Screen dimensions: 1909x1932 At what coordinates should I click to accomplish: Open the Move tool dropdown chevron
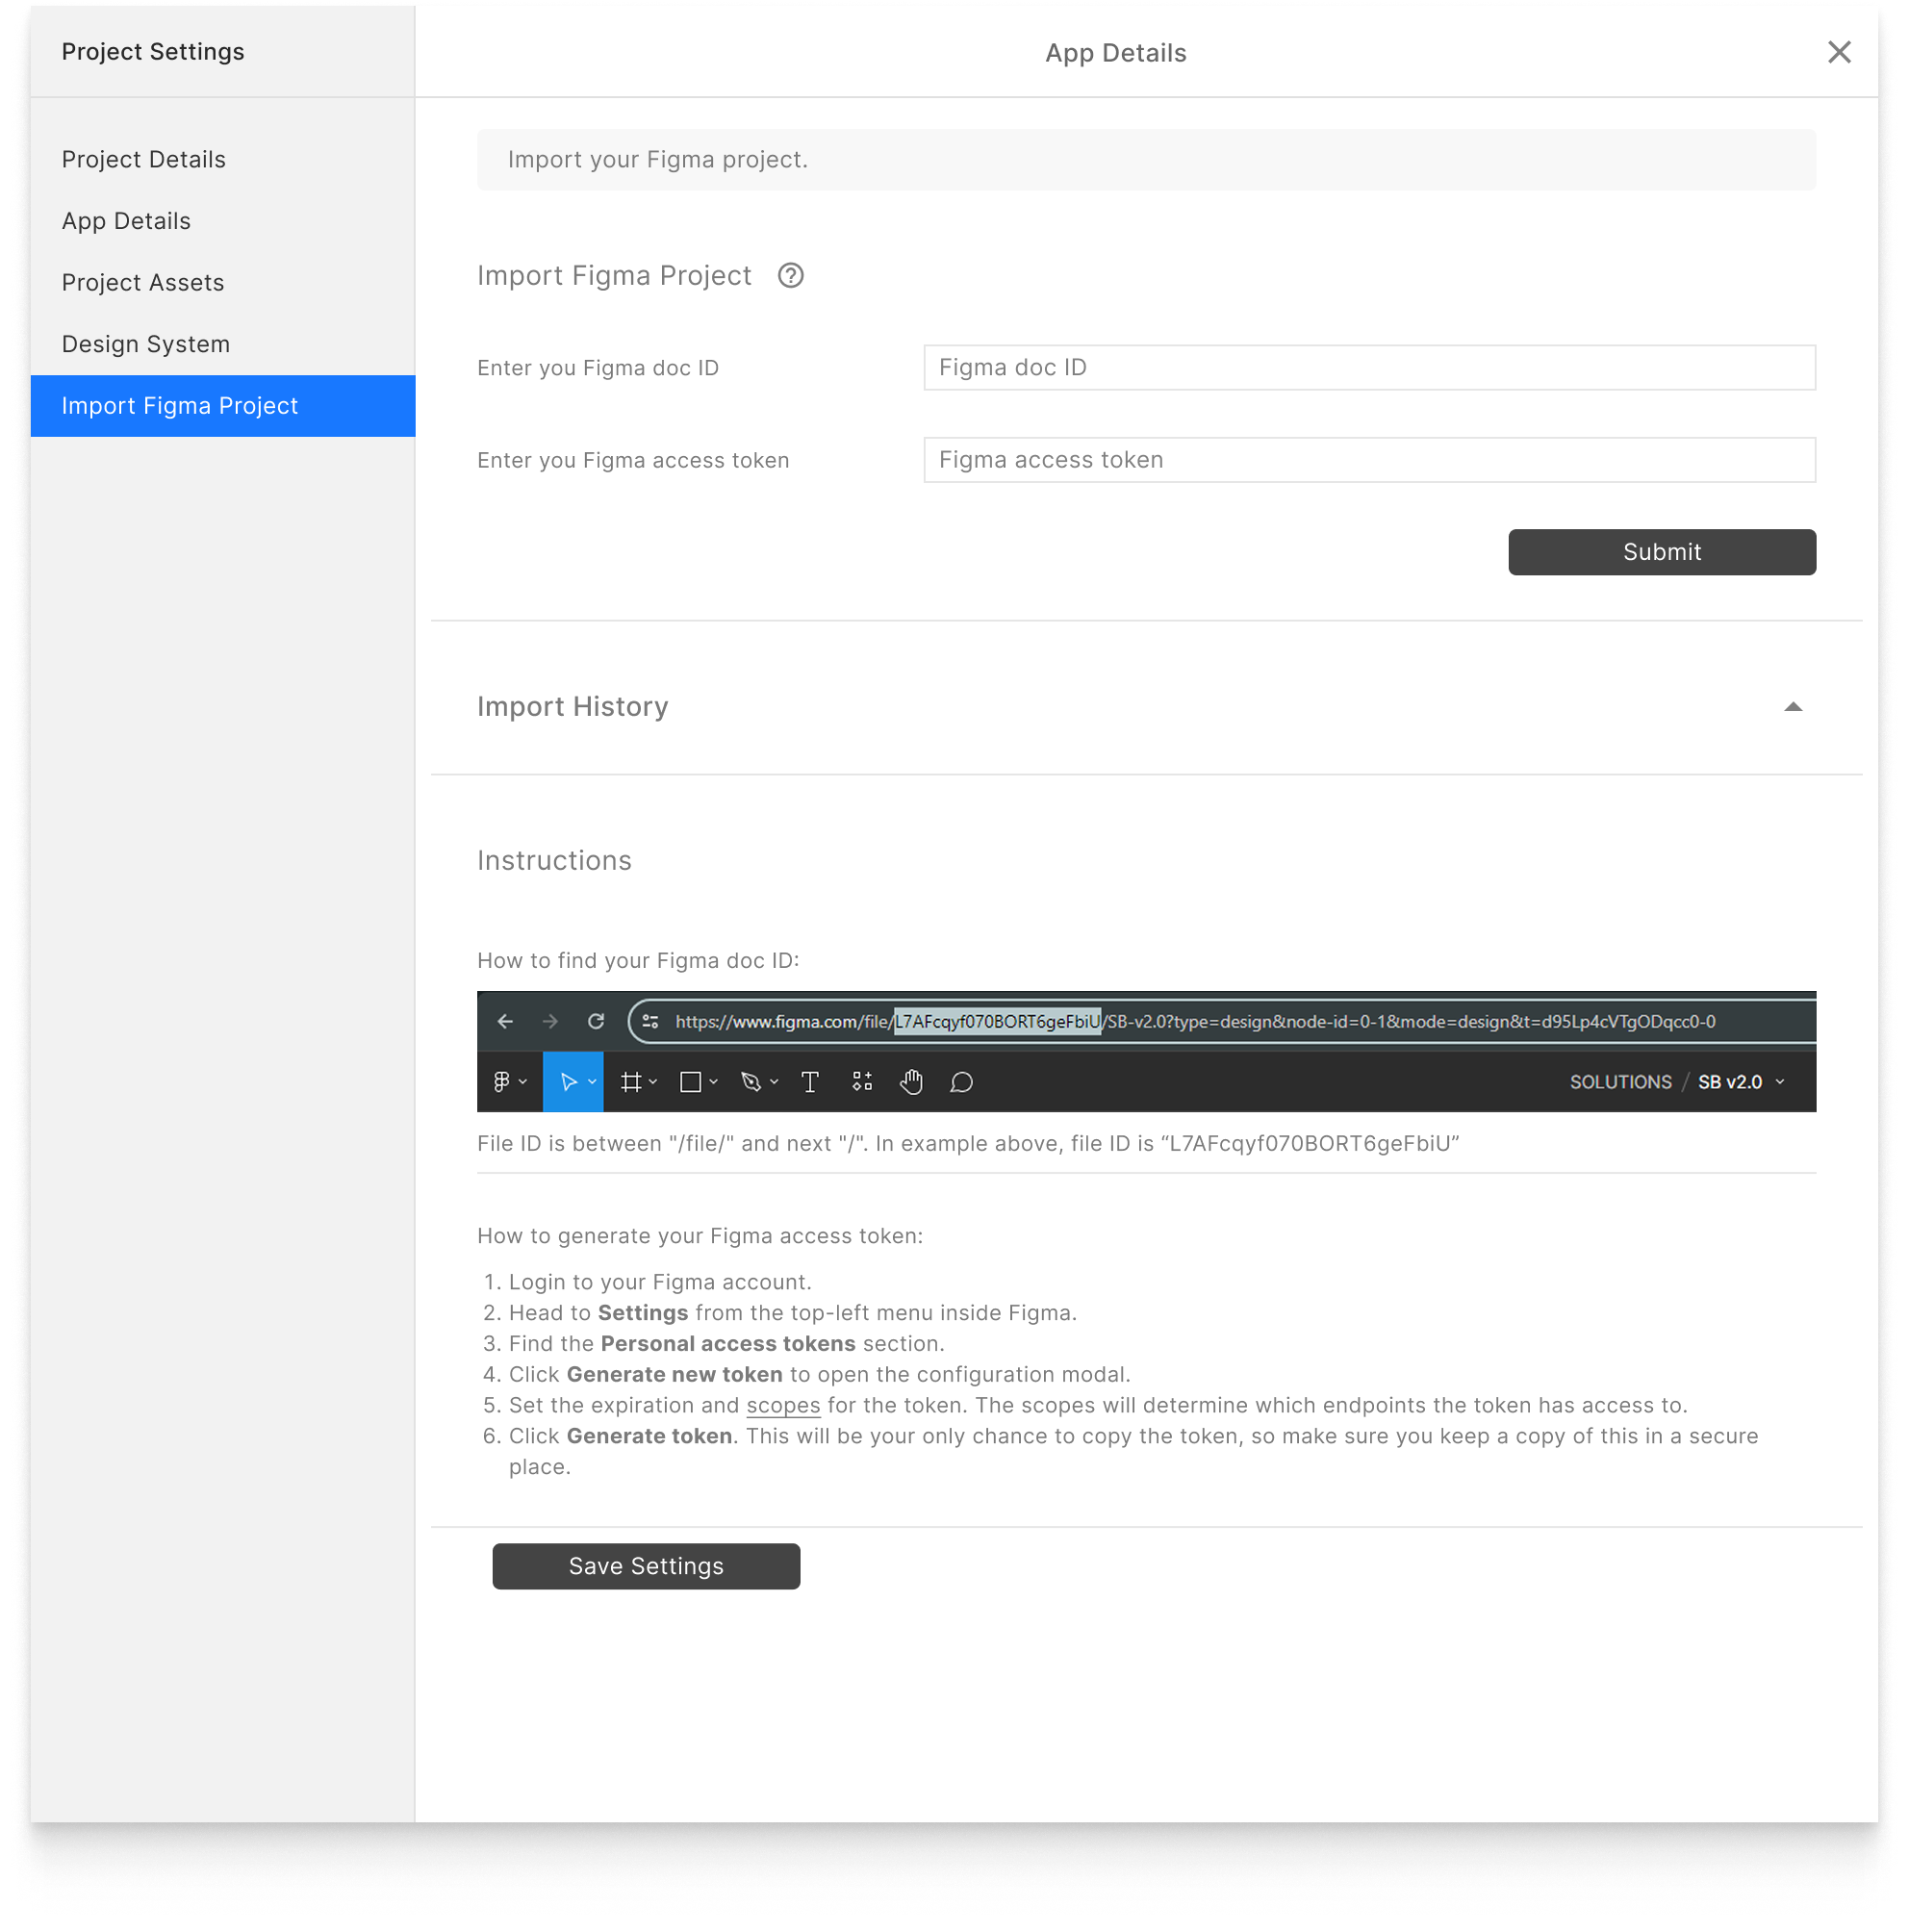[591, 1081]
